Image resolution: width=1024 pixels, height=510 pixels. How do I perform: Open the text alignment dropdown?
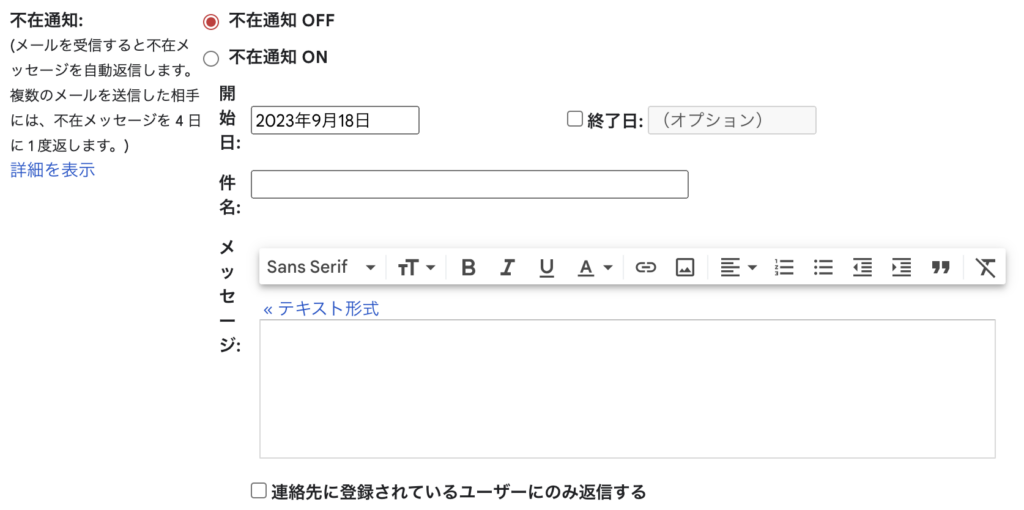tap(738, 267)
